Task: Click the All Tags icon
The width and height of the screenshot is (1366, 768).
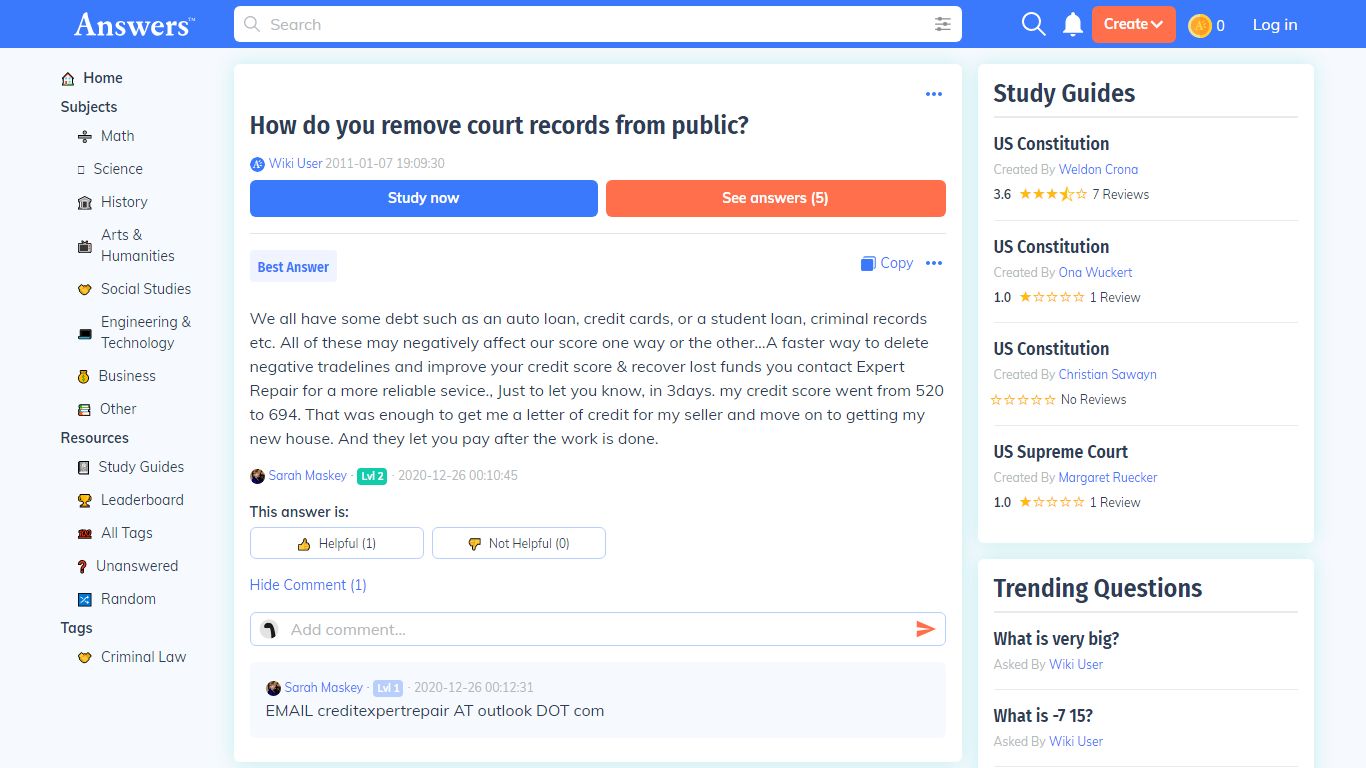Action: (x=85, y=534)
